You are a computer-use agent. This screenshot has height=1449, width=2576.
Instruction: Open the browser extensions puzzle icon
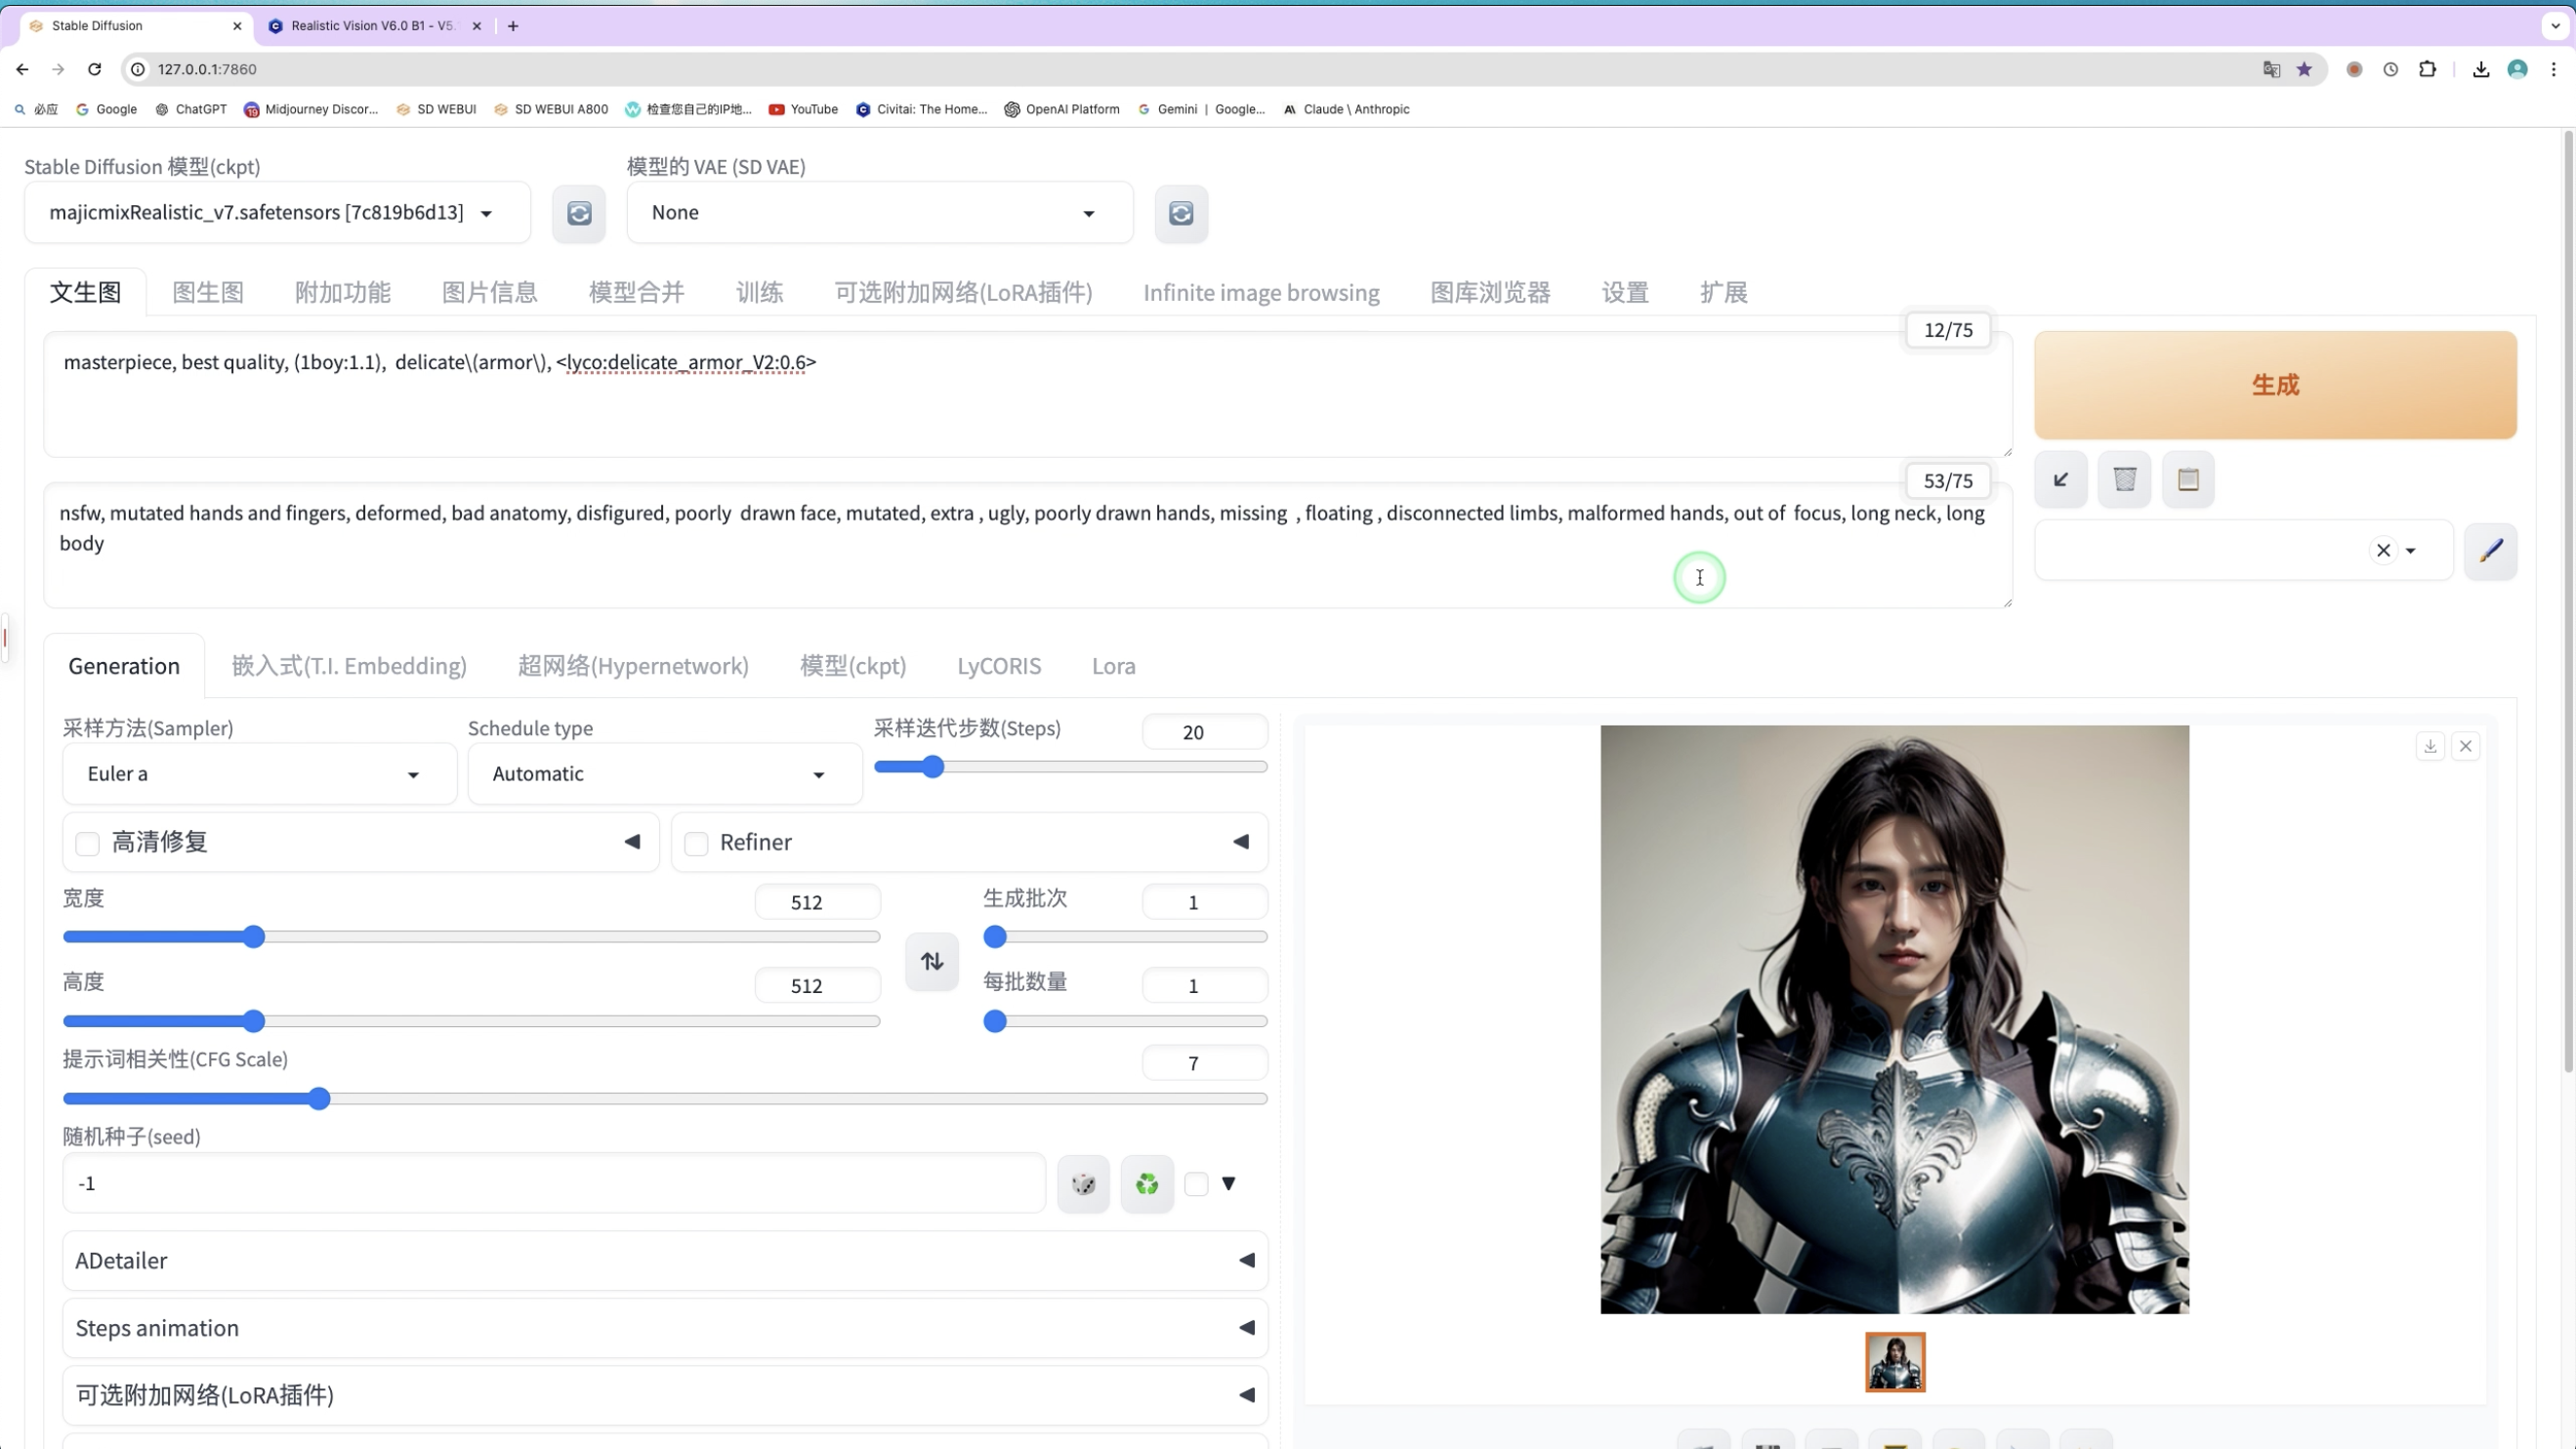pos(2428,69)
